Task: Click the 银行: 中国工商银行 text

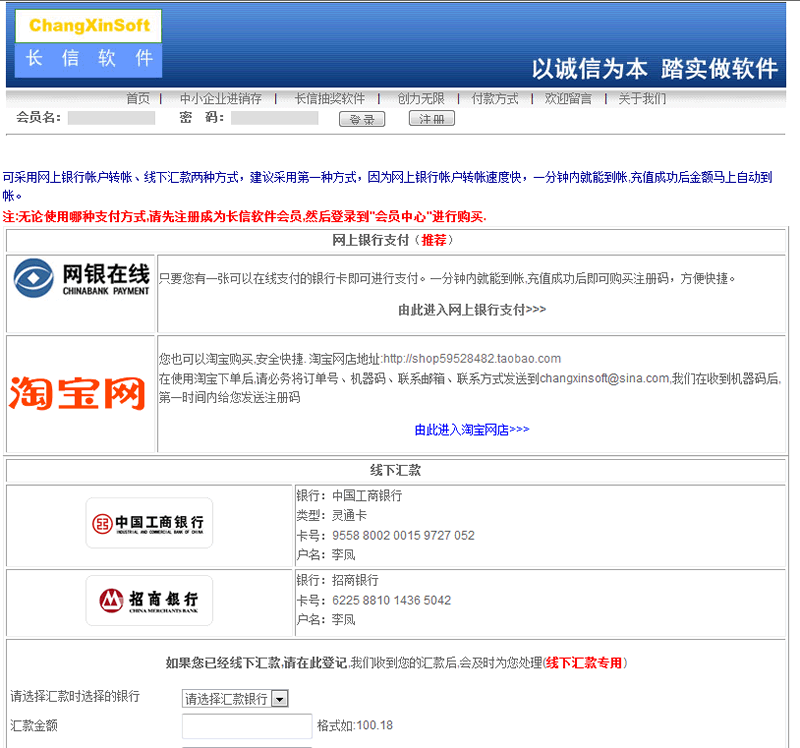Action: 349,495
